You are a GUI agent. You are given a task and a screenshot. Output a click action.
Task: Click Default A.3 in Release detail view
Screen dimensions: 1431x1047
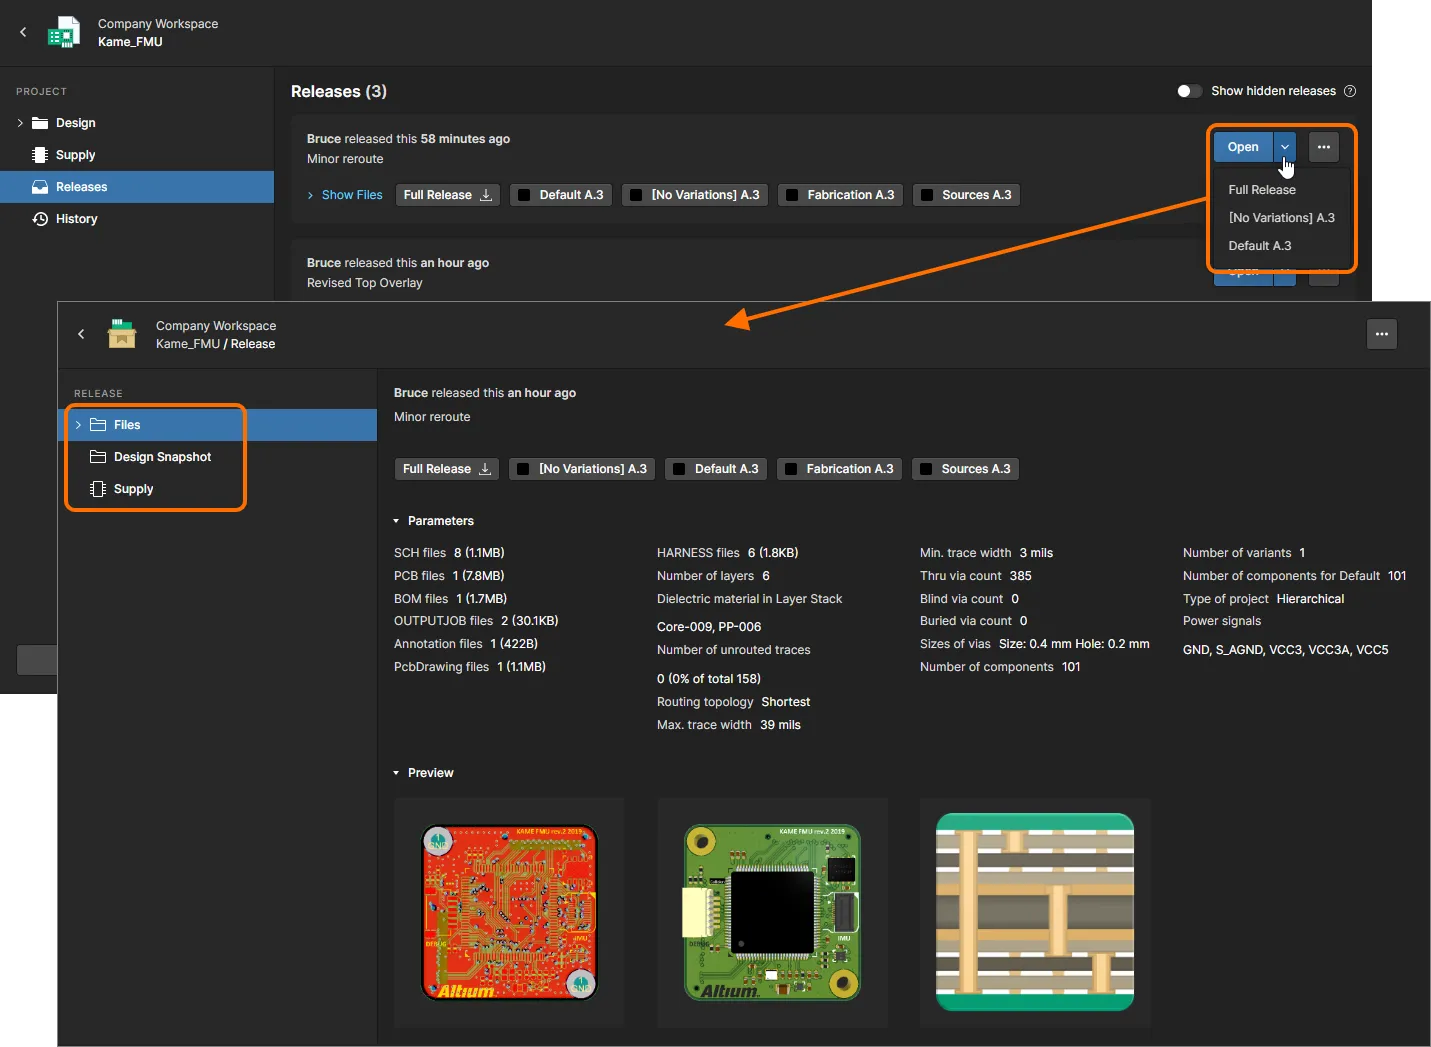click(x=716, y=469)
